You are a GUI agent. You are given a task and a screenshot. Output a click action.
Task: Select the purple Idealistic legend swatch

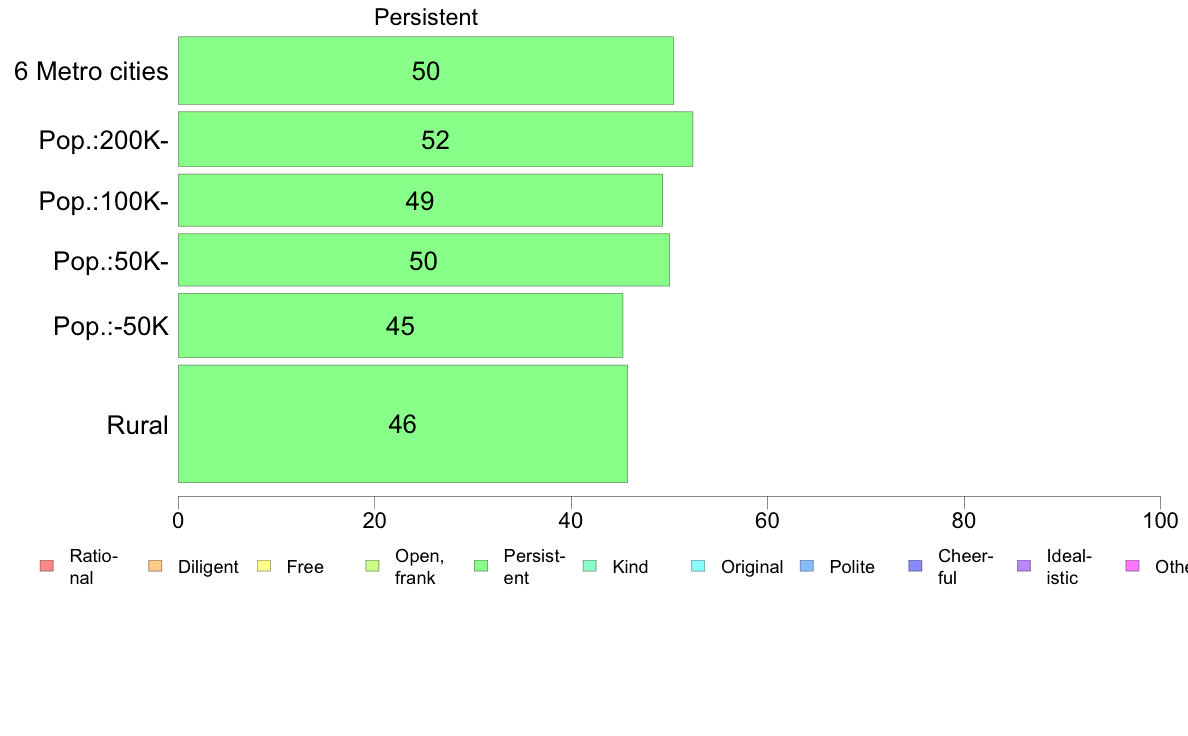coord(1024,566)
